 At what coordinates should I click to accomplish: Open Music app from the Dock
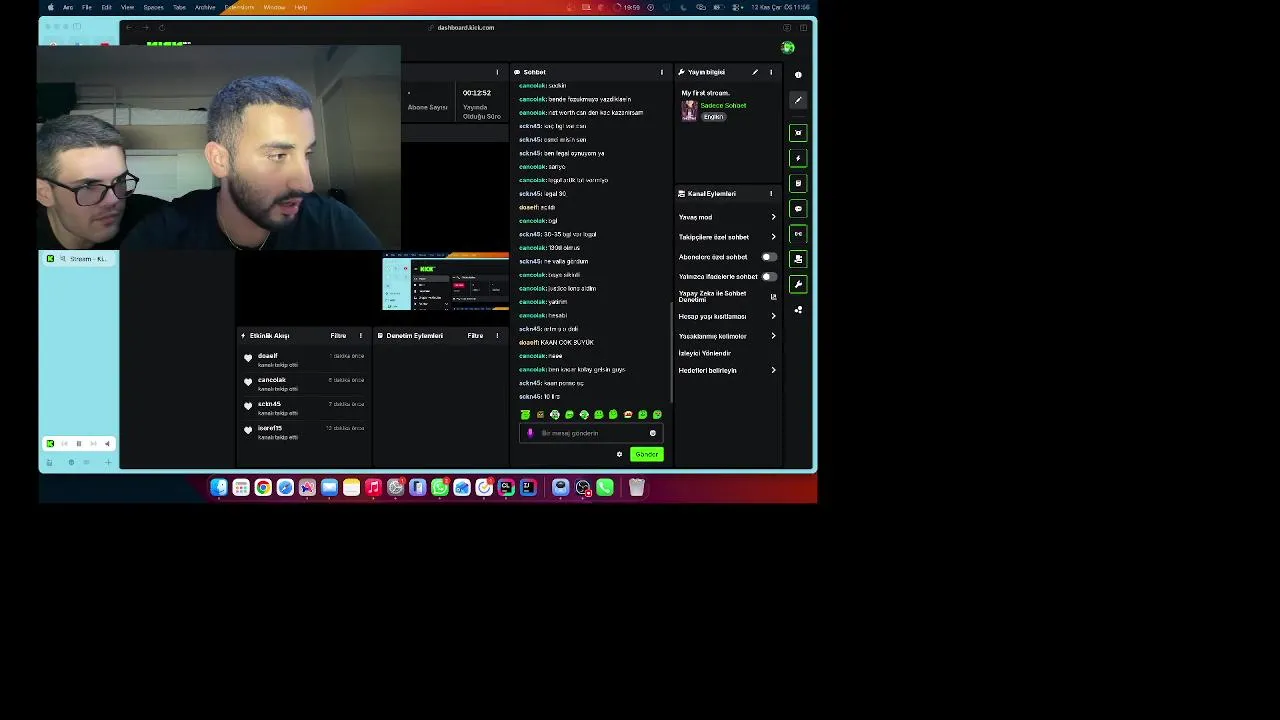click(373, 488)
